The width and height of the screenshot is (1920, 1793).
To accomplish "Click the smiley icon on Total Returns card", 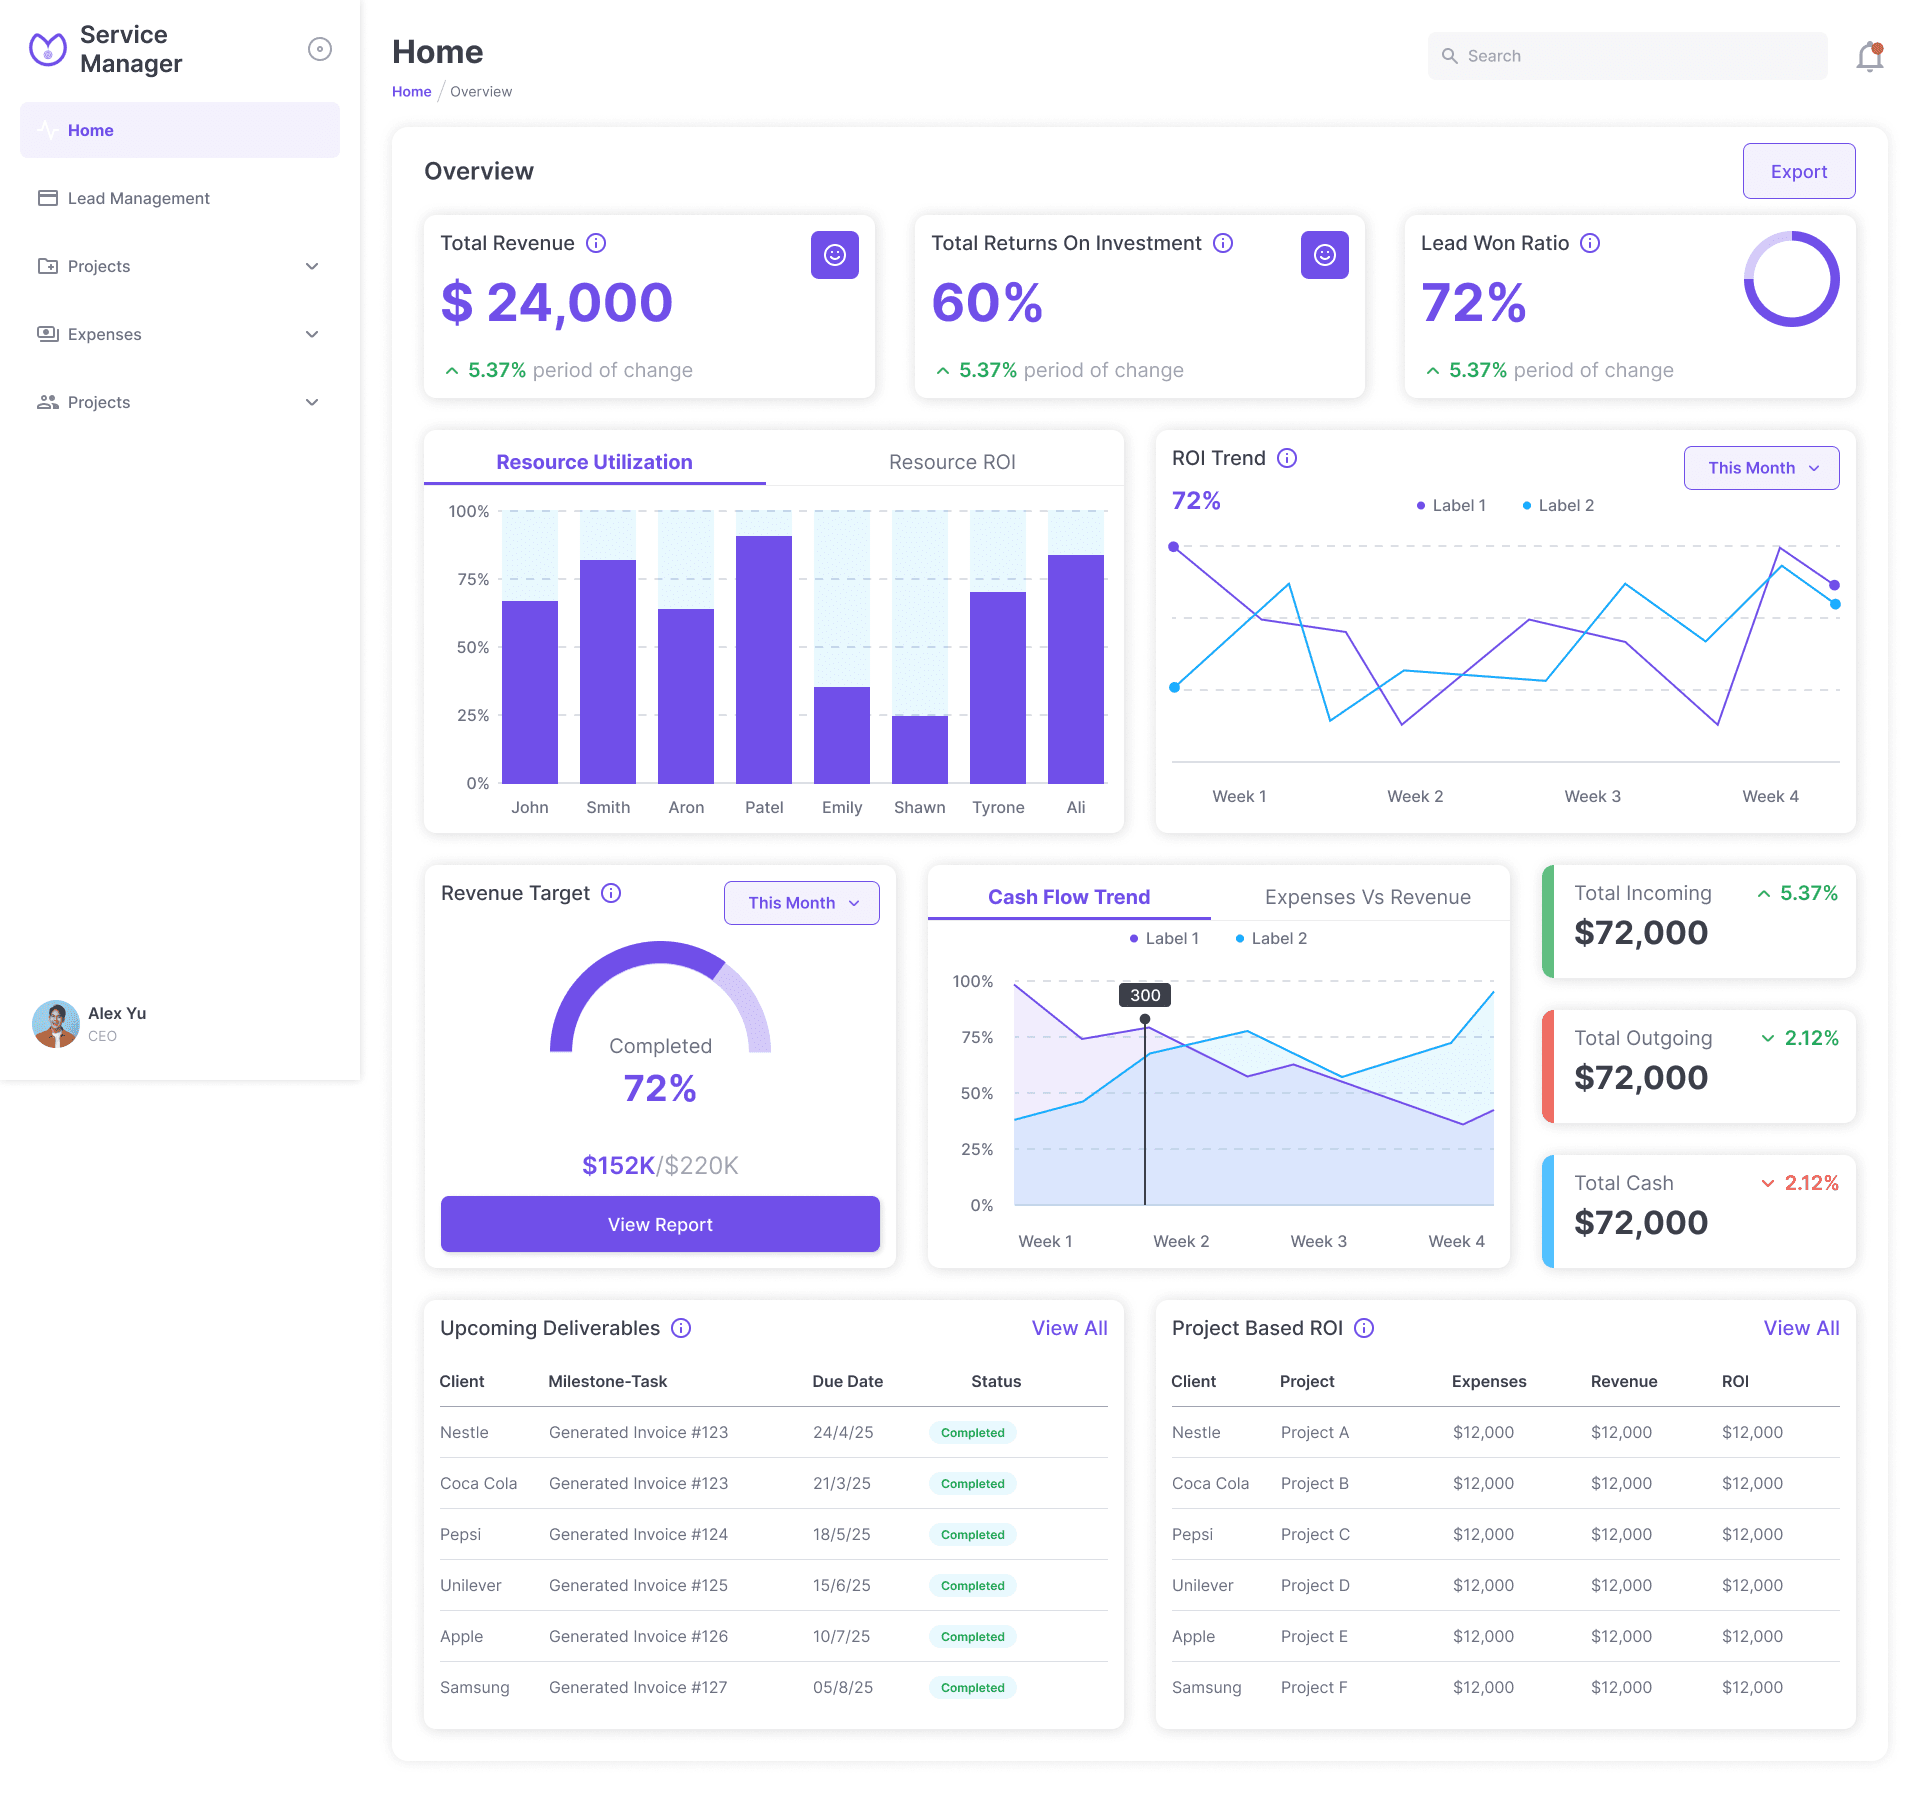I will pyautogui.click(x=1324, y=254).
